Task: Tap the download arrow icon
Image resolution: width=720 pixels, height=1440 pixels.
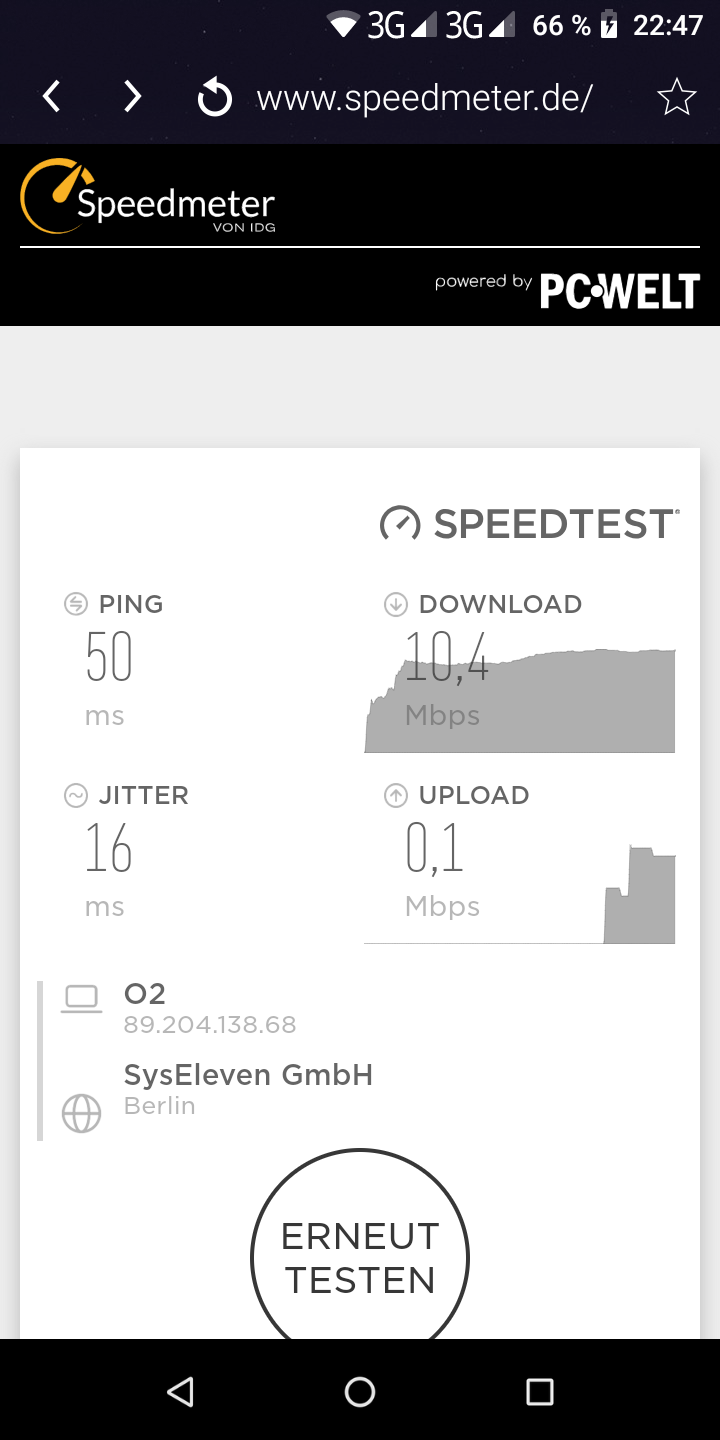Action: pos(396,604)
